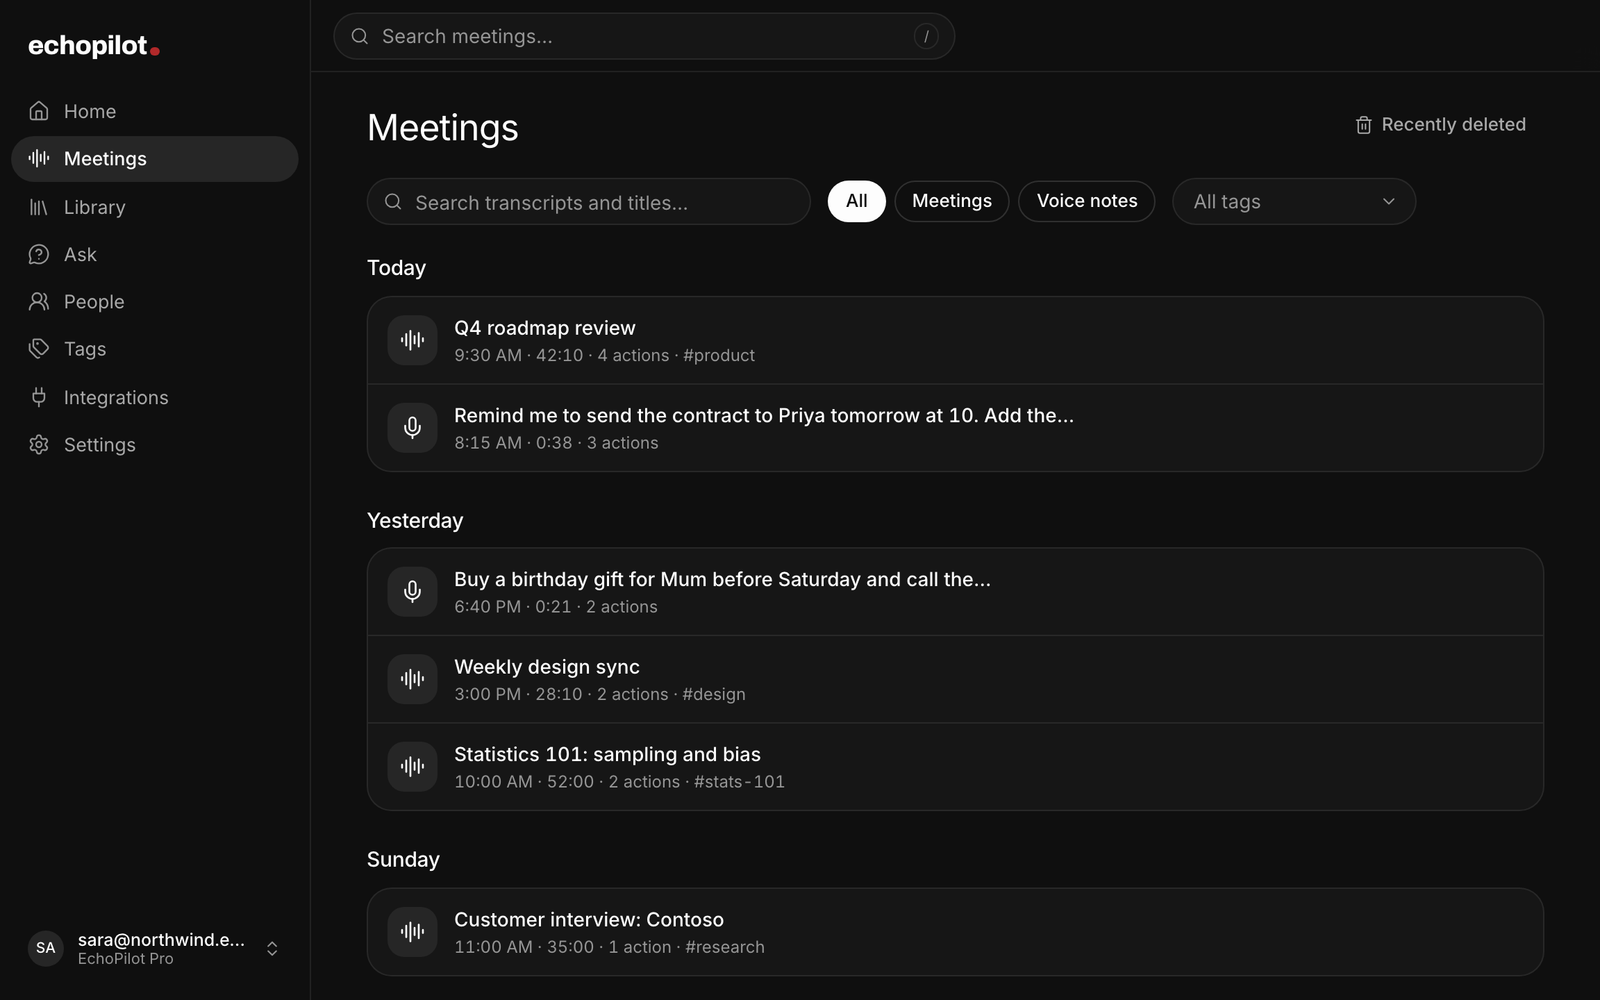Click the Library books icon in sidebar
Viewport: 1600px width, 1000px height.
tap(39, 207)
